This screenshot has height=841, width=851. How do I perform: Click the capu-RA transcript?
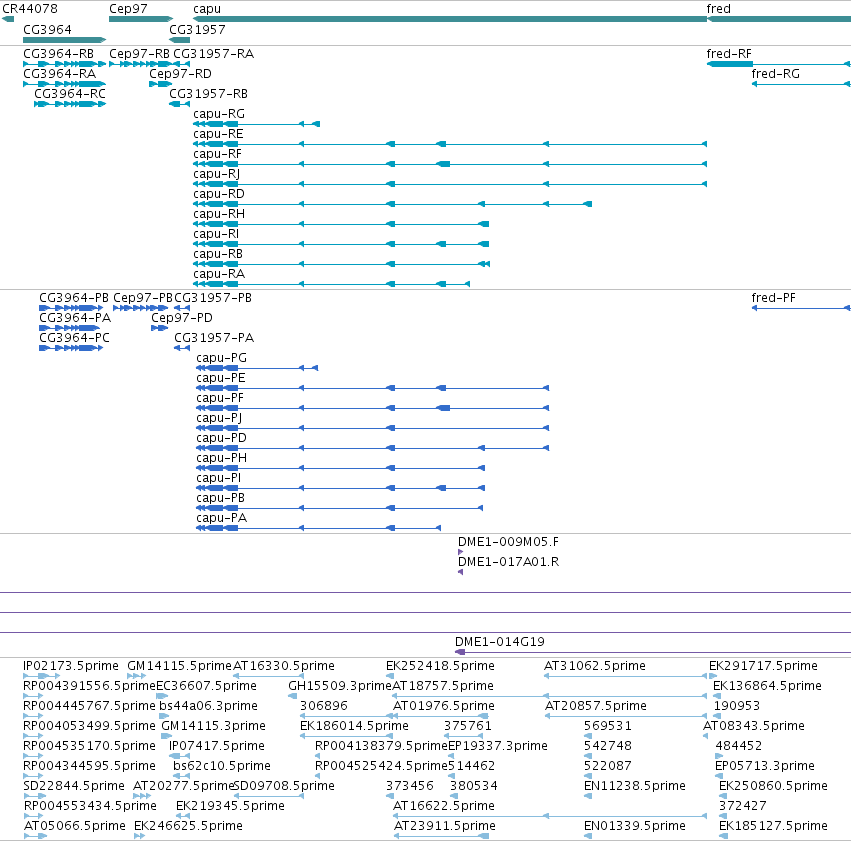tap(332, 284)
